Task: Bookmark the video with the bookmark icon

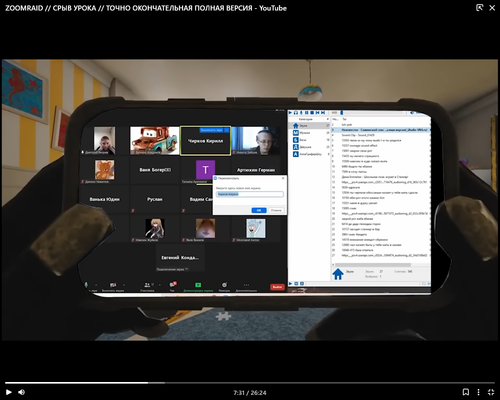Action: pyautogui.click(x=466, y=392)
